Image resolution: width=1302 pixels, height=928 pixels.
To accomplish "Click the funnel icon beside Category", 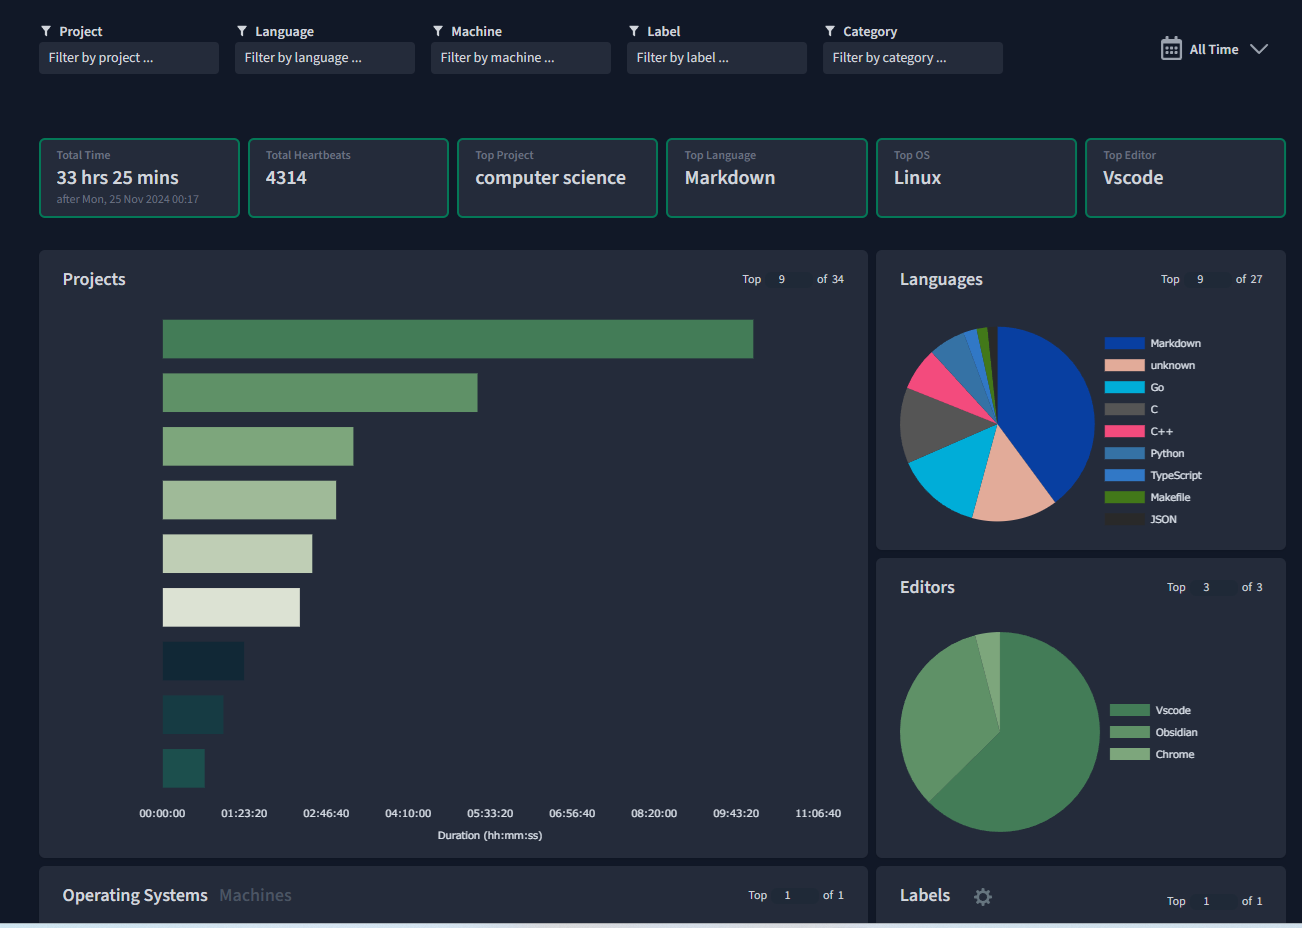I will [x=830, y=31].
